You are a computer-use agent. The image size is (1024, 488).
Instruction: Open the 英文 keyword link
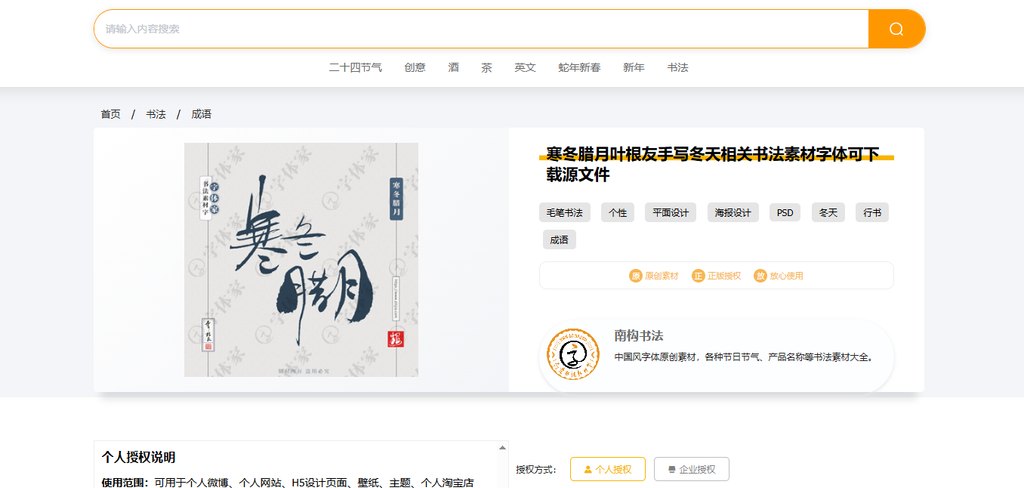525,67
